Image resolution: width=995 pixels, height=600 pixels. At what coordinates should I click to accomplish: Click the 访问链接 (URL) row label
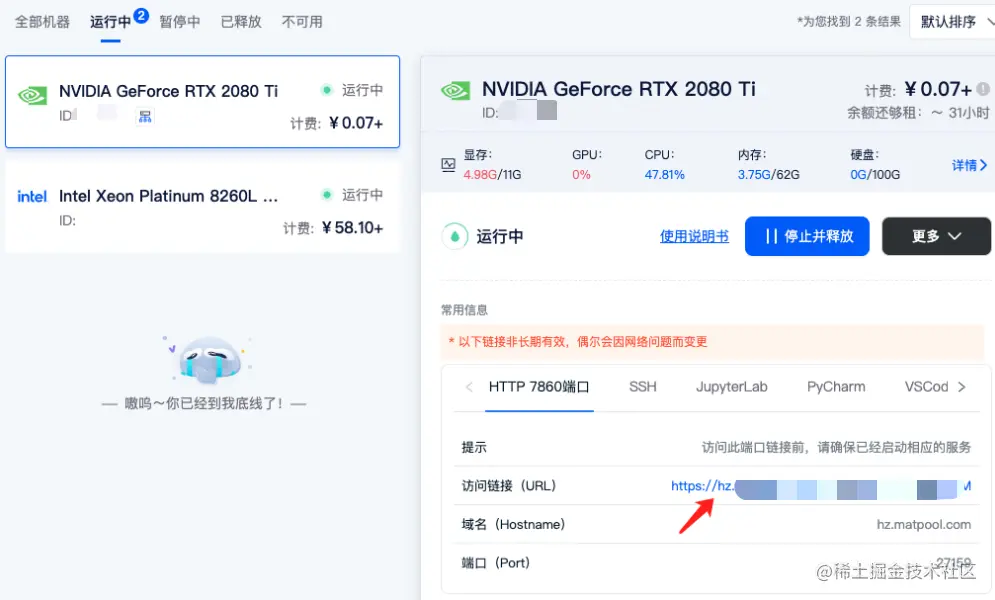click(x=509, y=486)
